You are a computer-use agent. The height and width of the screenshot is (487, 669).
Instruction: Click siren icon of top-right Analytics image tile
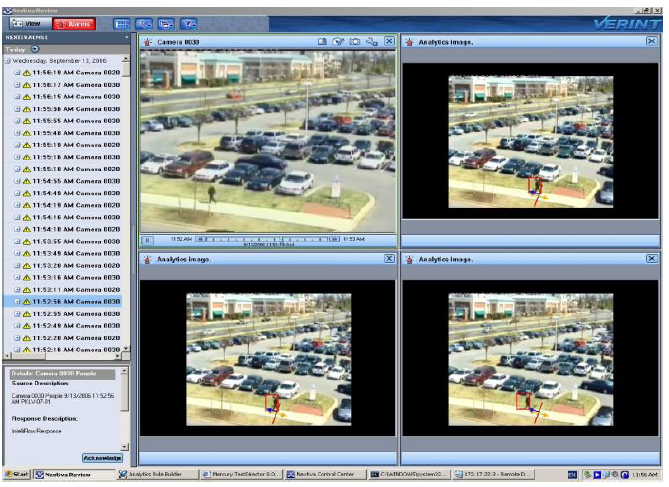point(410,42)
